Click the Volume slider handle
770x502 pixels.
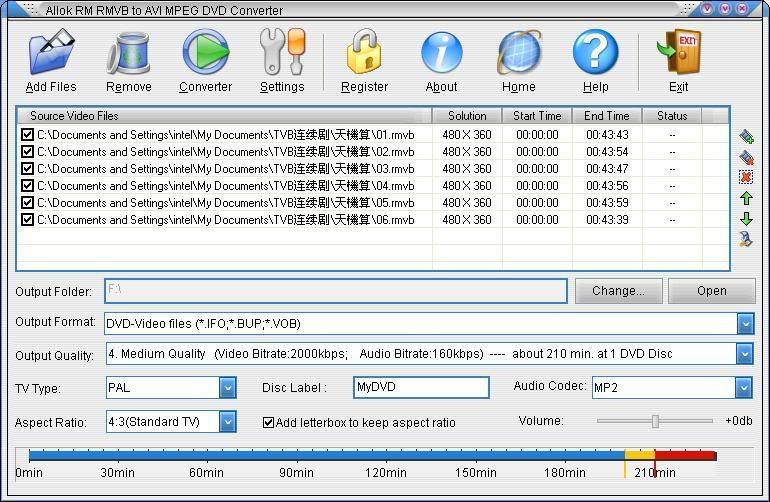pyautogui.click(x=655, y=421)
